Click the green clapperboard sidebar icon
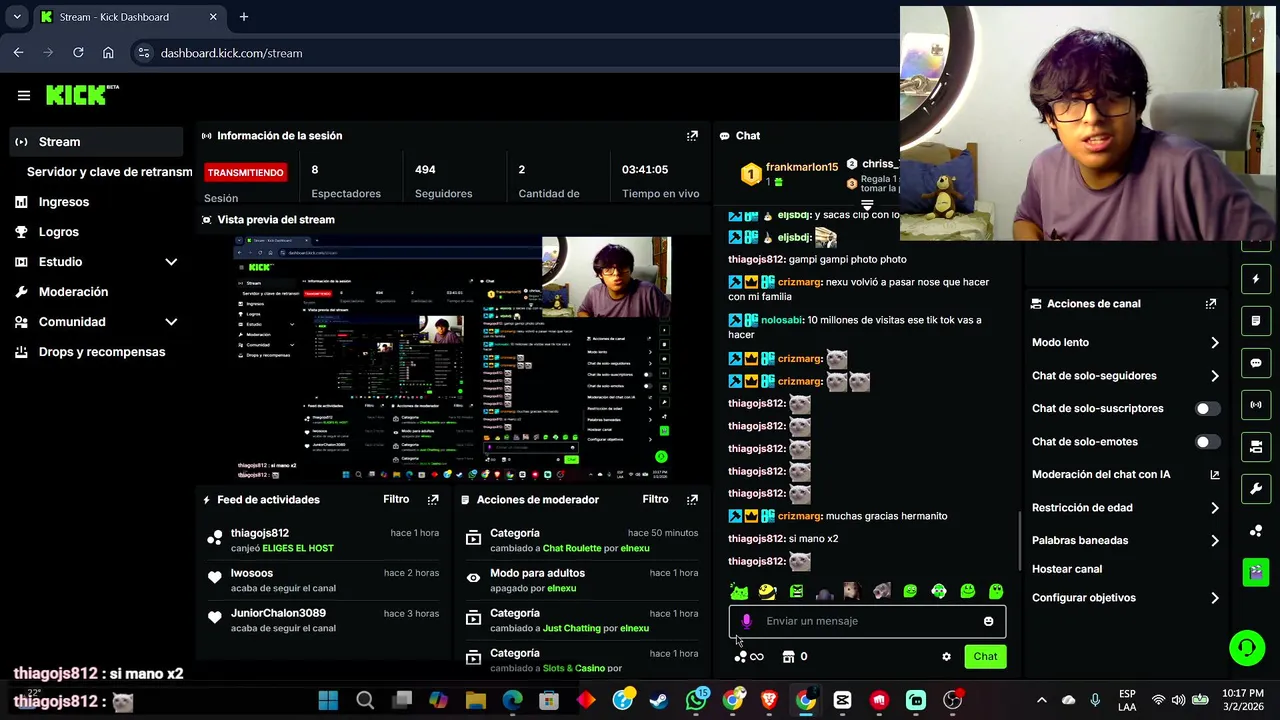Viewport: 1280px width, 720px height. [x=1256, y=572]
